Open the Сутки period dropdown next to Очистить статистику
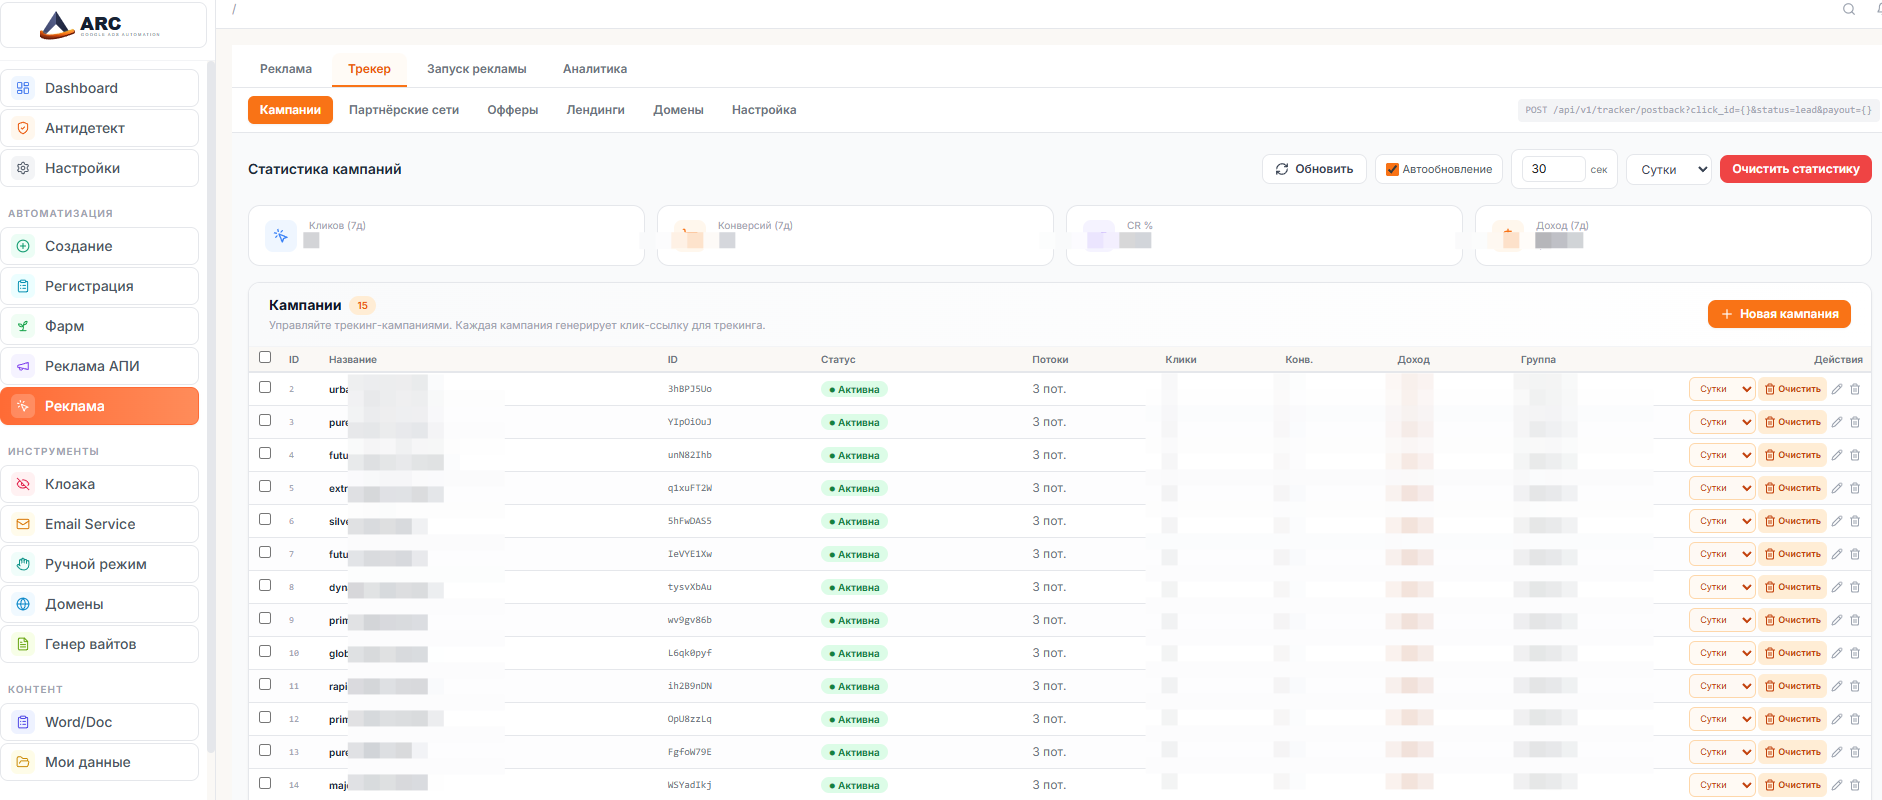Image resolution: width=1882 pixels, height=800 pixels. pyautogui.click(x=1669, y=169)
